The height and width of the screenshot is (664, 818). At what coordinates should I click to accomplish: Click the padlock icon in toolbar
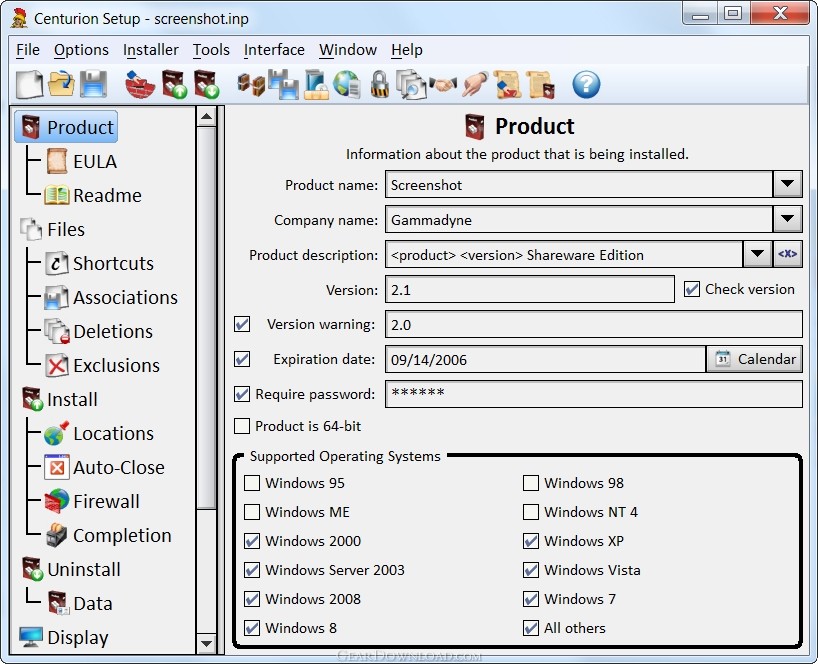[x=379, y=84]
